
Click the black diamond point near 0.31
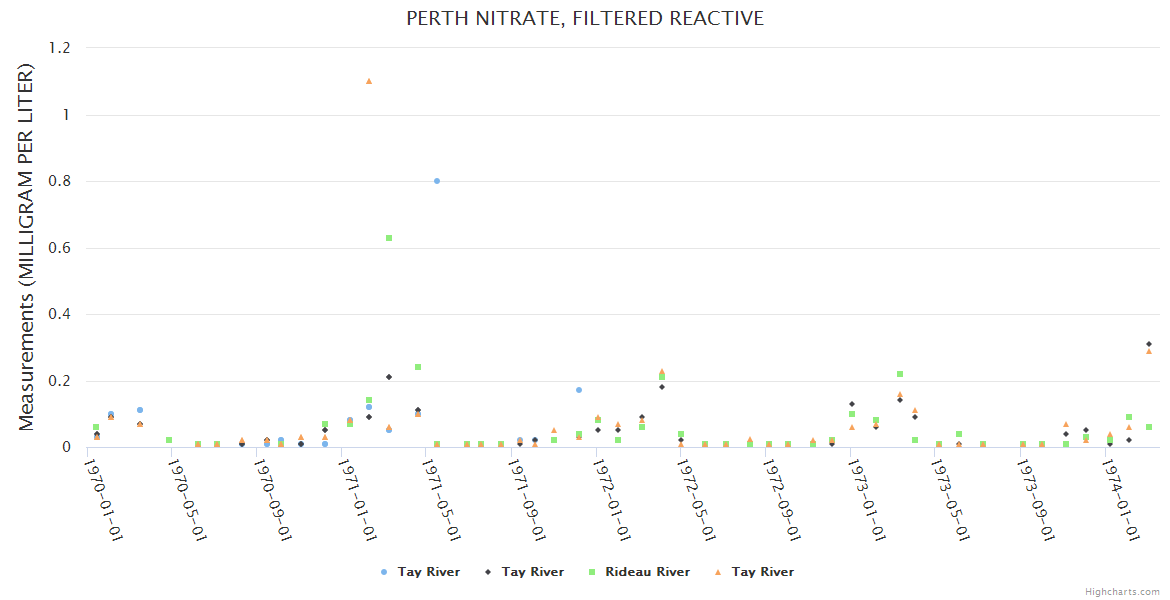pyautogui.click(x=1149, y=344)
